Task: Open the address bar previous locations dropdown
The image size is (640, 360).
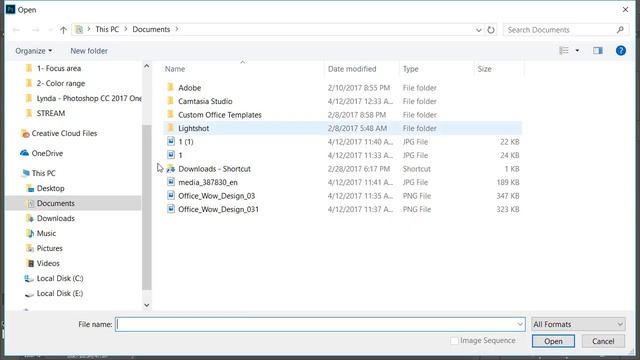Action: (x=478, y=30)
